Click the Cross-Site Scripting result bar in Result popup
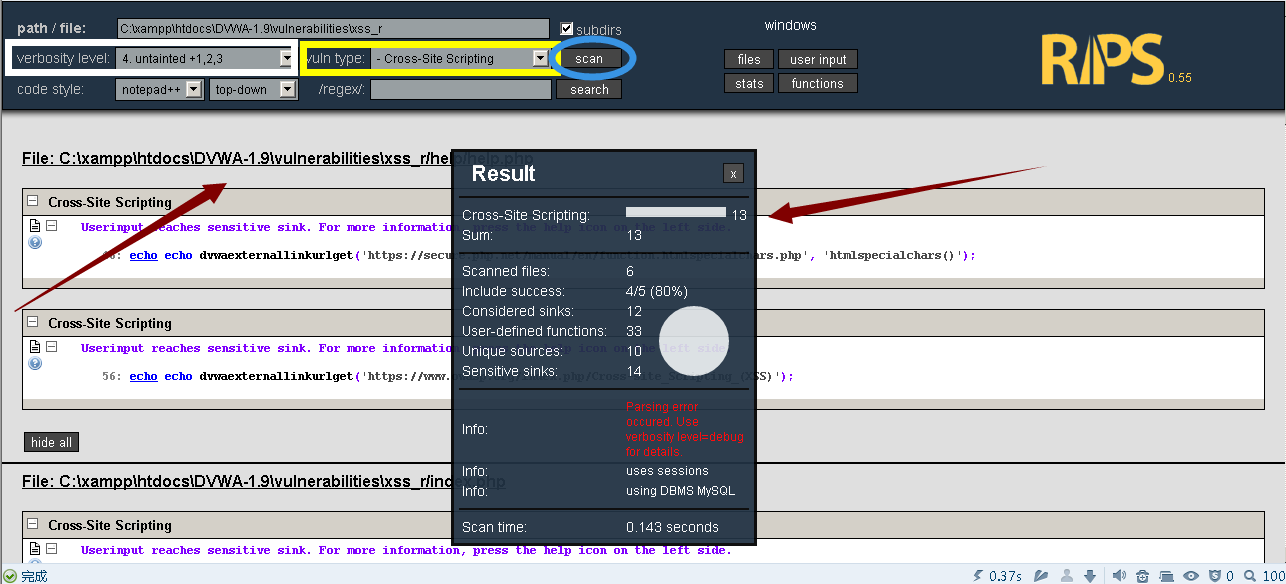This screenshot has height=584, width=1286. click(x=676, y=212)
